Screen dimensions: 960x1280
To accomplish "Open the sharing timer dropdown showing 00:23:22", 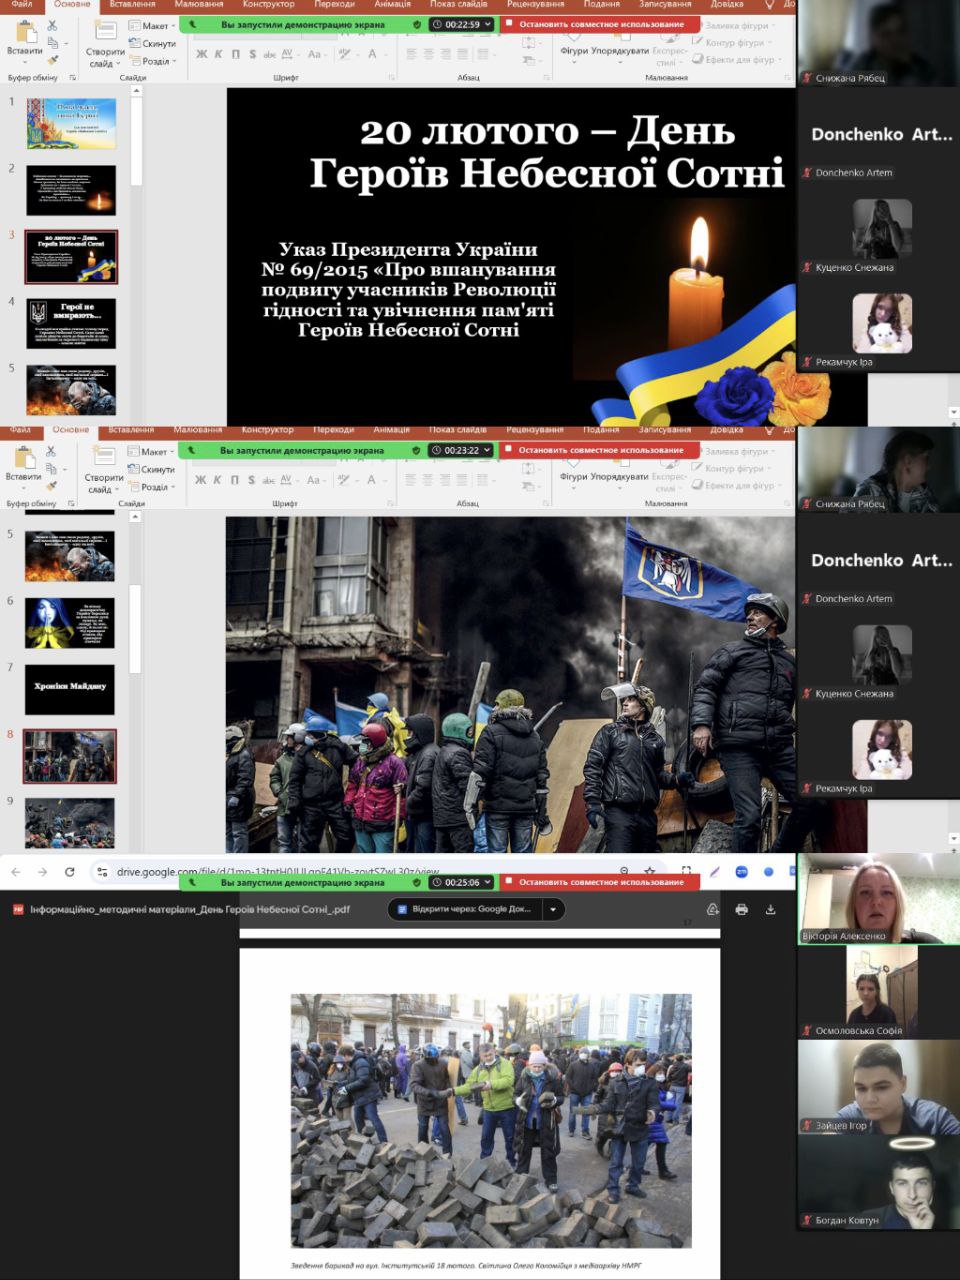I will click(x=460, y=450).
